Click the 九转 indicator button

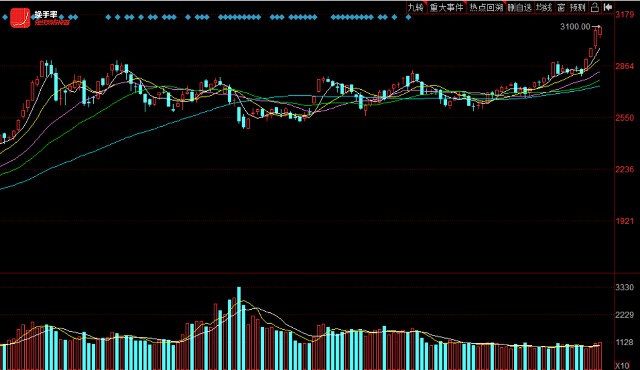416,7
